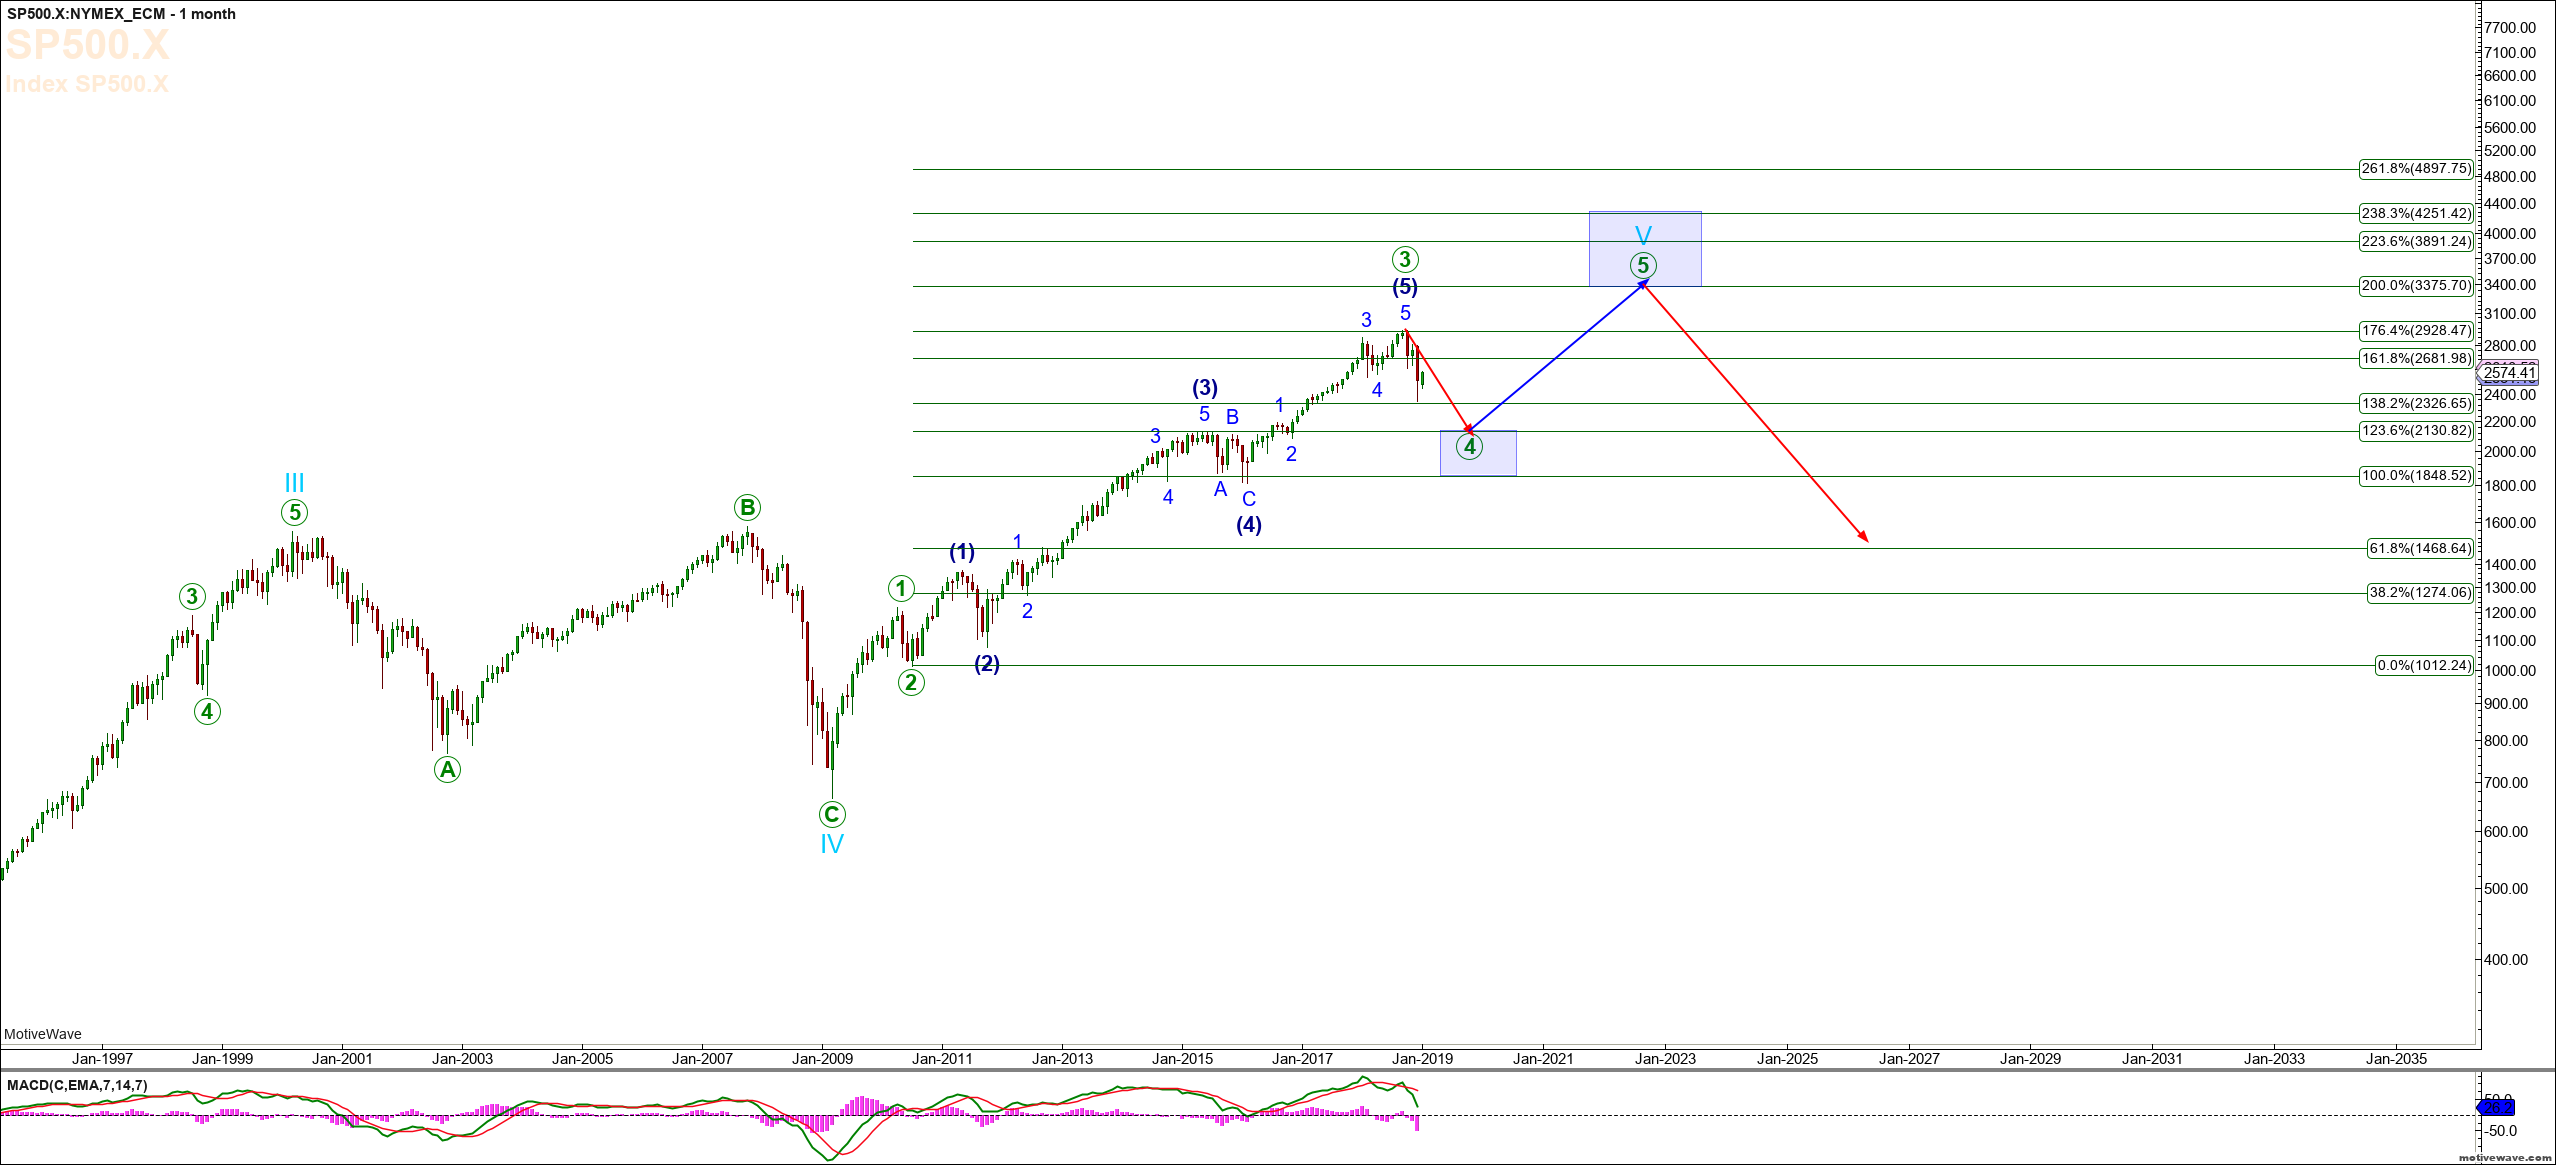Click the 400.00 price axis value
Screen dimensions: 2556x1165
point(2506,960)
